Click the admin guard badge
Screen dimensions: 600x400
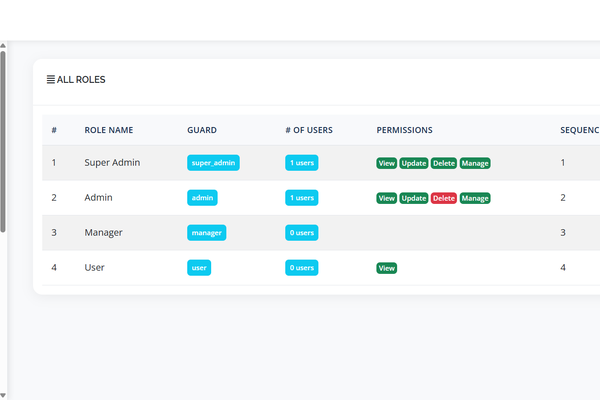(202, 198)
